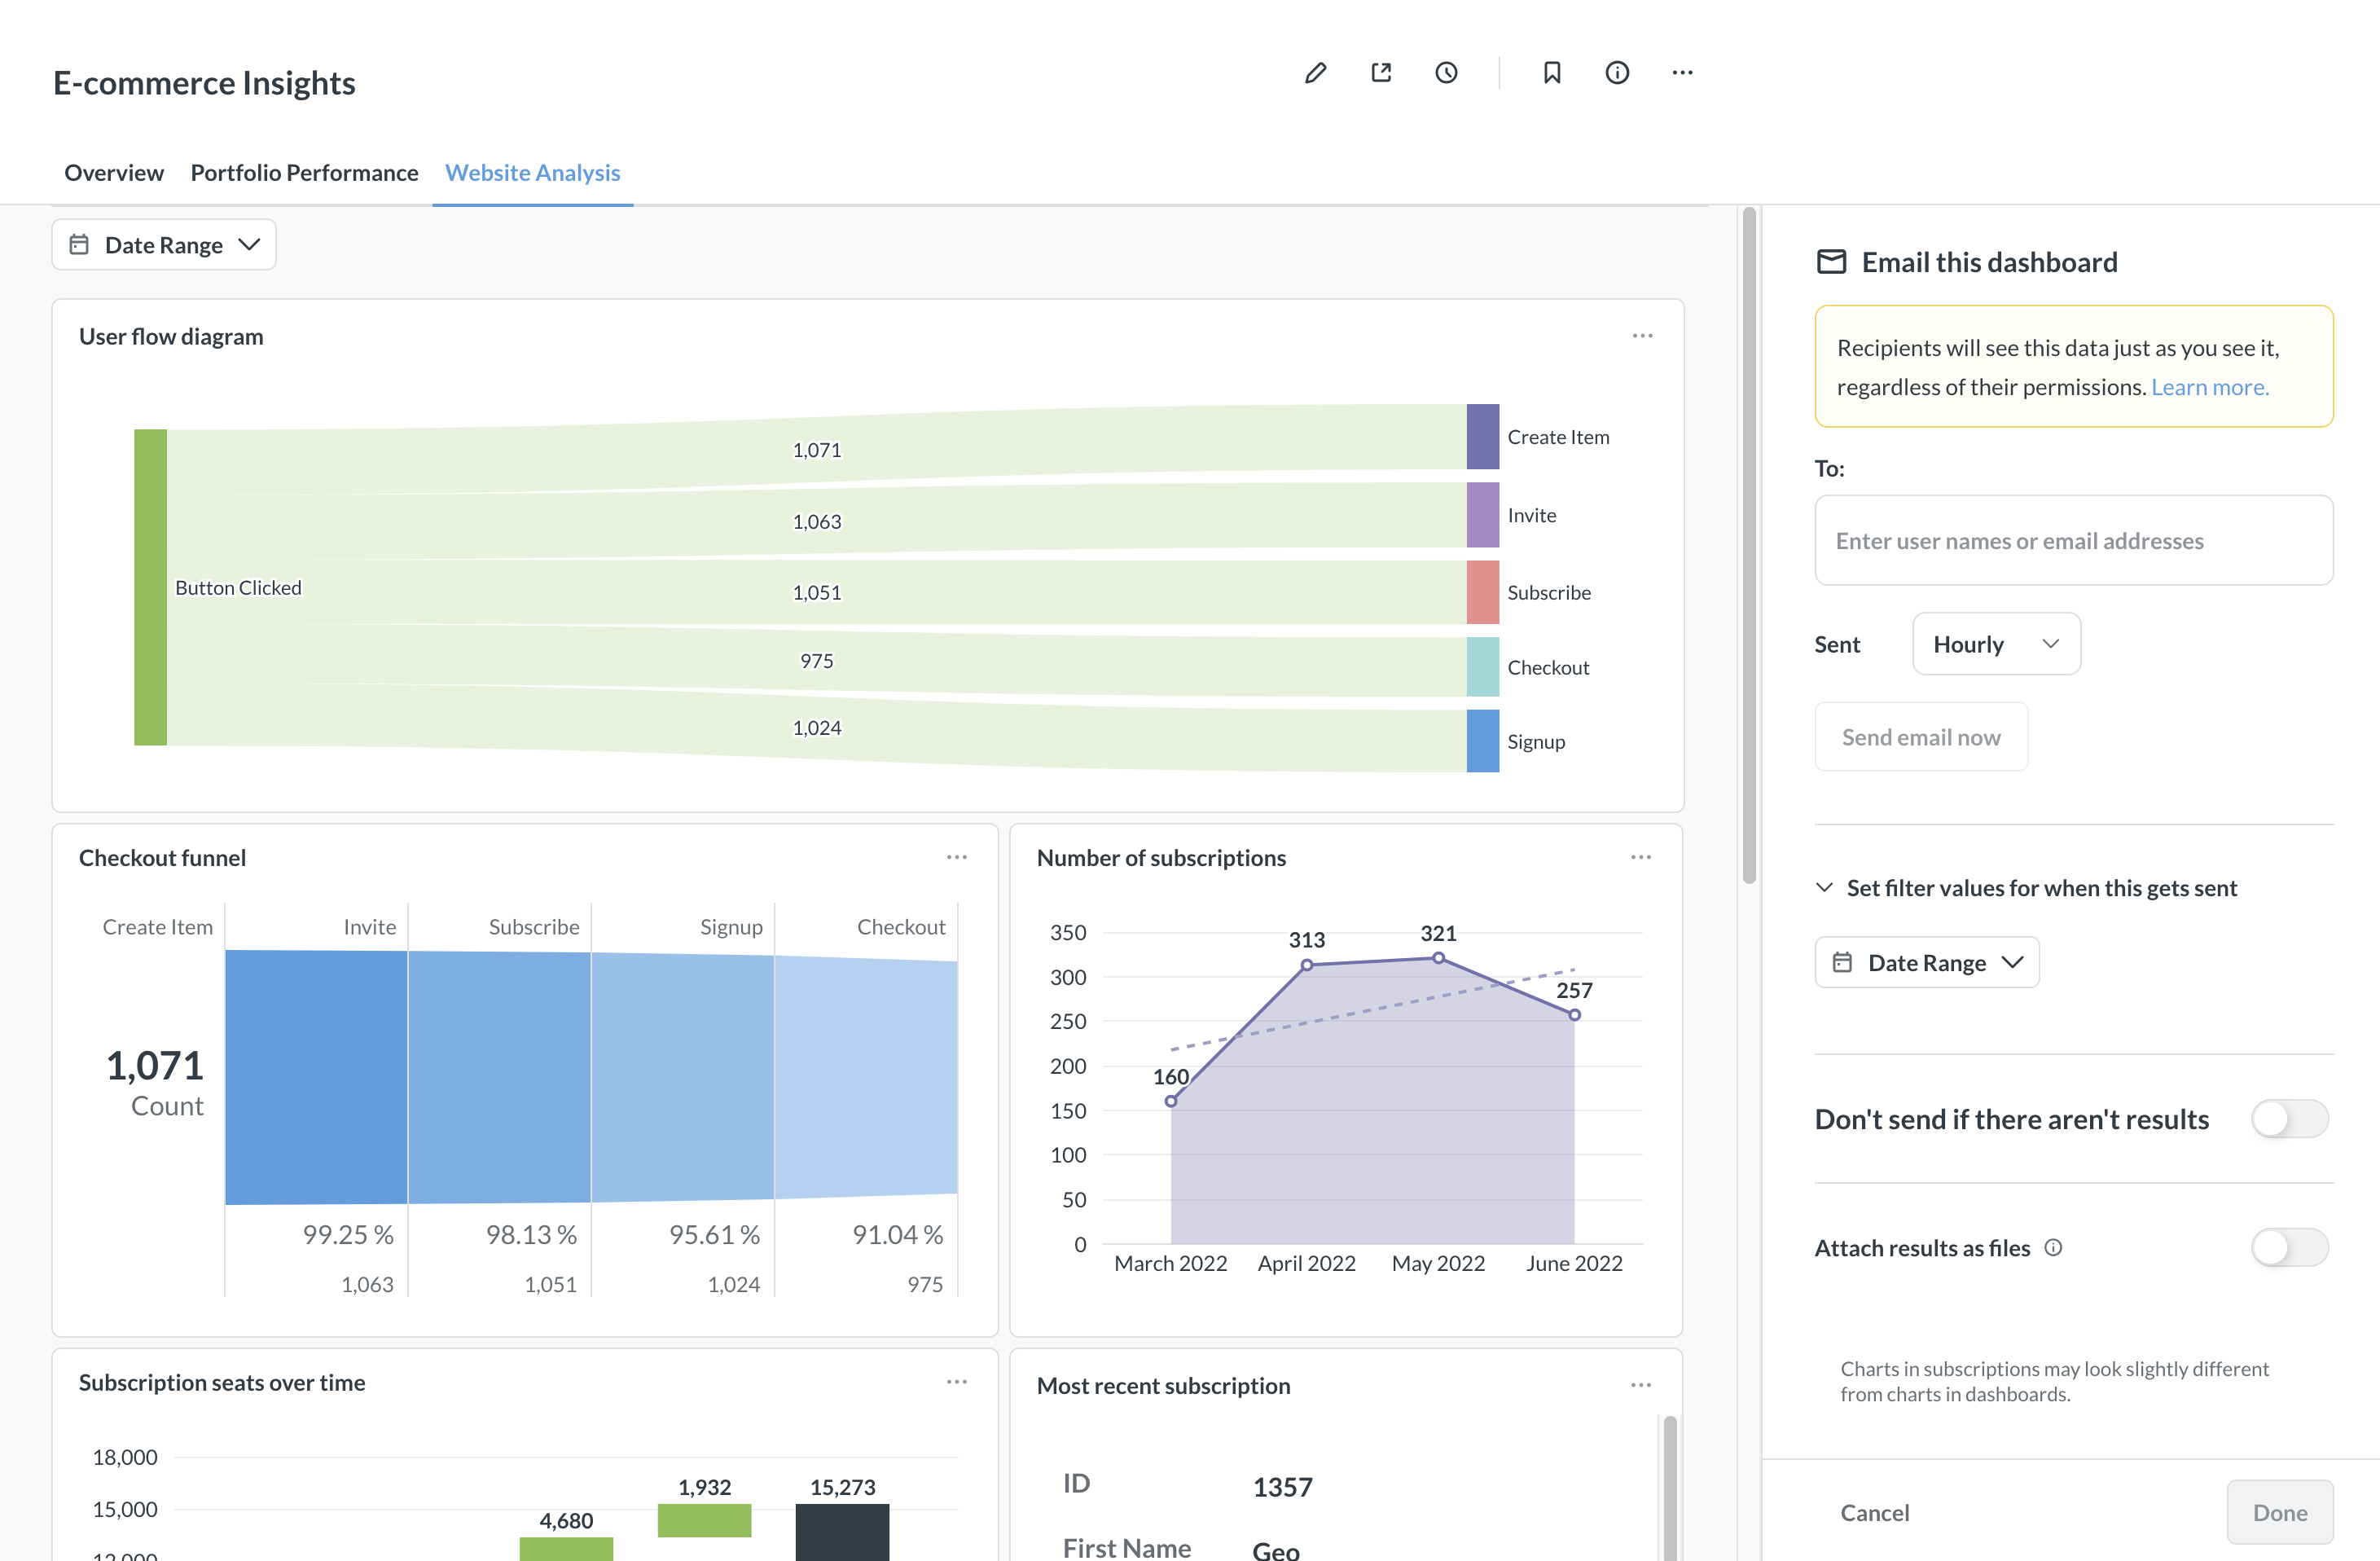Click the recipients email address field
2380x1561 pixels.
click(x=2074, y=540)
